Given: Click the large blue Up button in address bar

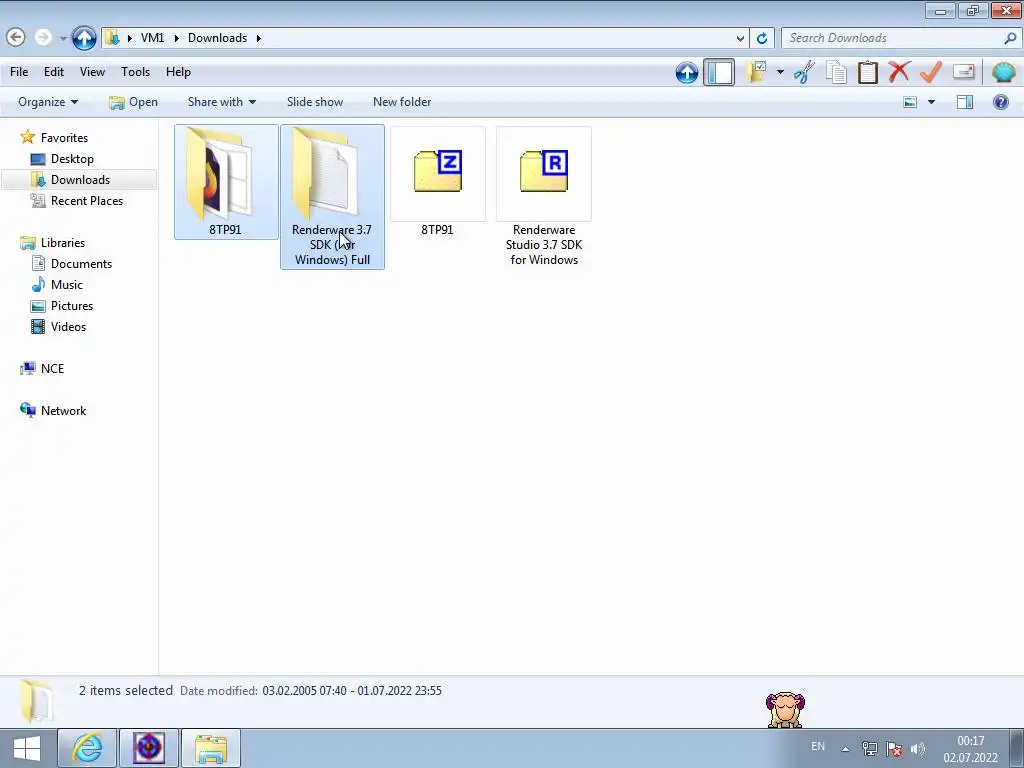Looking at the screenshot, I should [x=84, y=38].
